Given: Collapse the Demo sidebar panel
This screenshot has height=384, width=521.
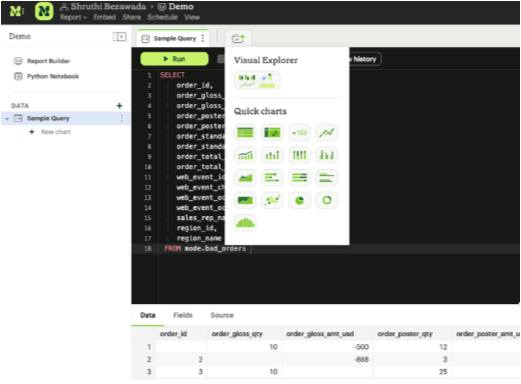Looking at the screenshot, I should coord(119,36).
